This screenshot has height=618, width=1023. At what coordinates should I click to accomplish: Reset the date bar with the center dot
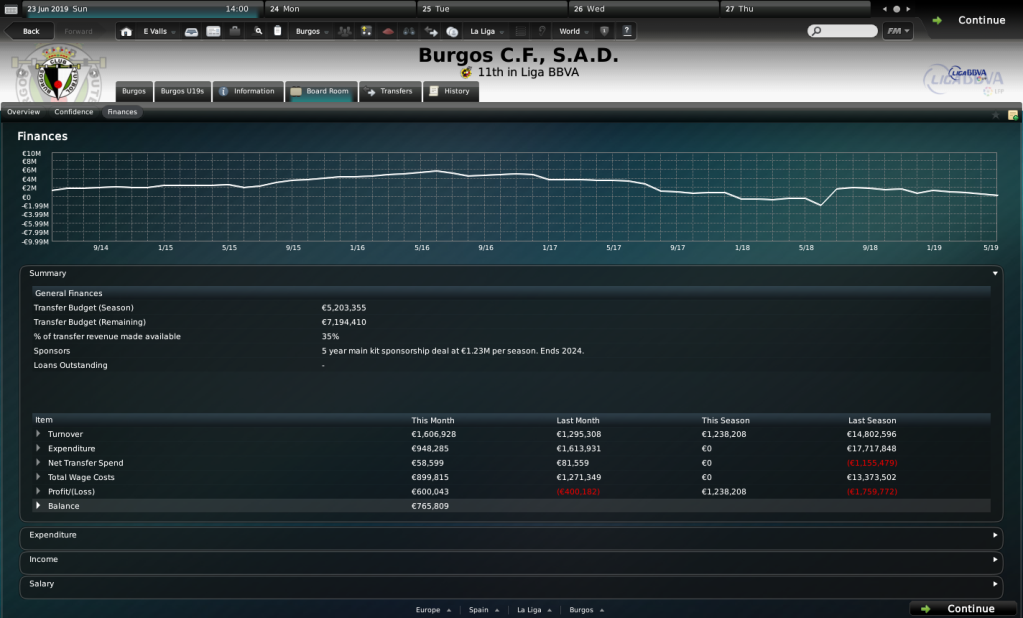tap(896, 9)
